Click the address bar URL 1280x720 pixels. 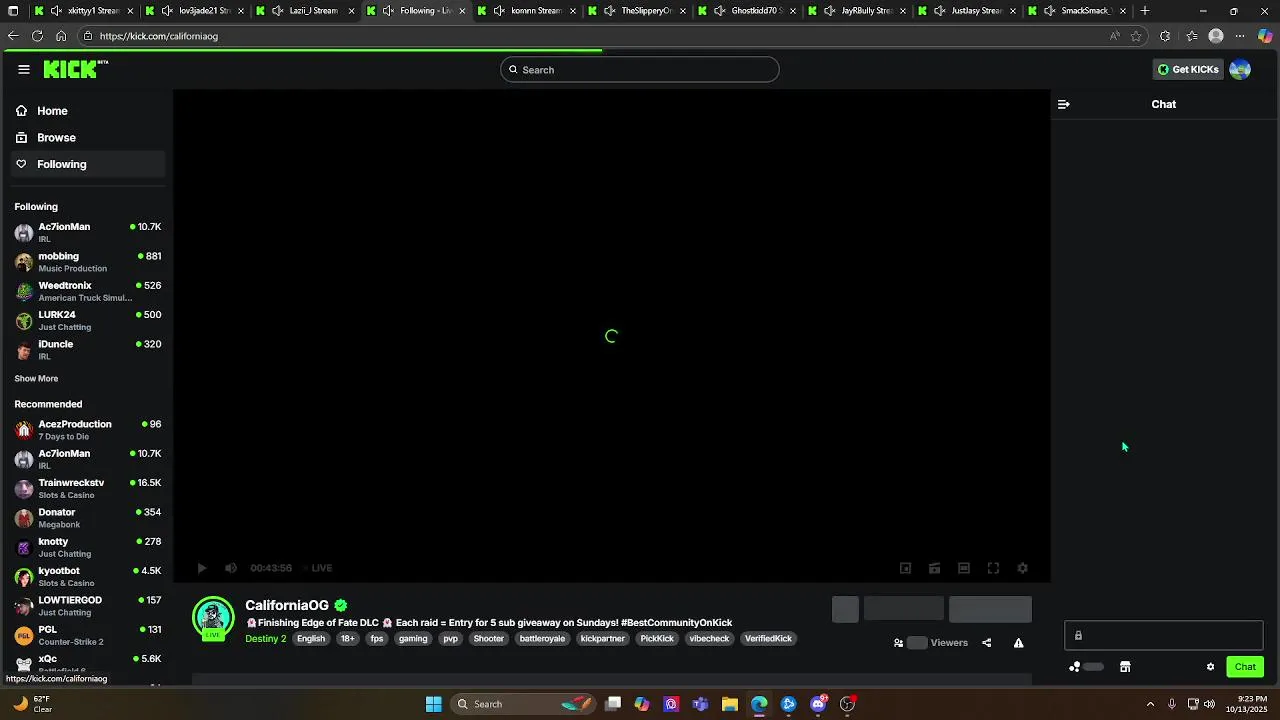pos(159,36)
